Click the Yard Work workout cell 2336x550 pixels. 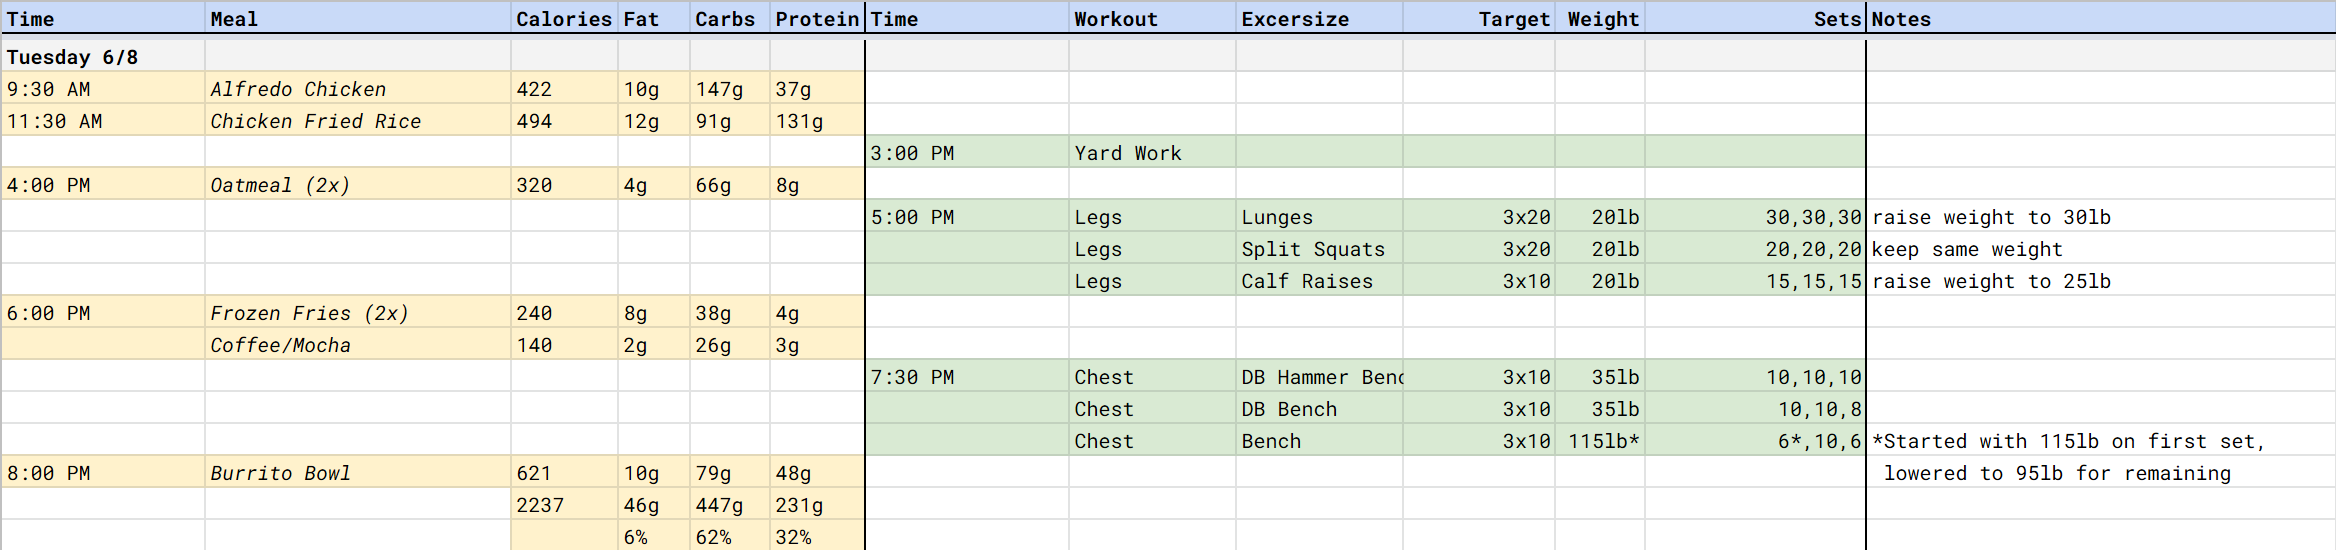pyautogui.click(x=1127, y=153)
